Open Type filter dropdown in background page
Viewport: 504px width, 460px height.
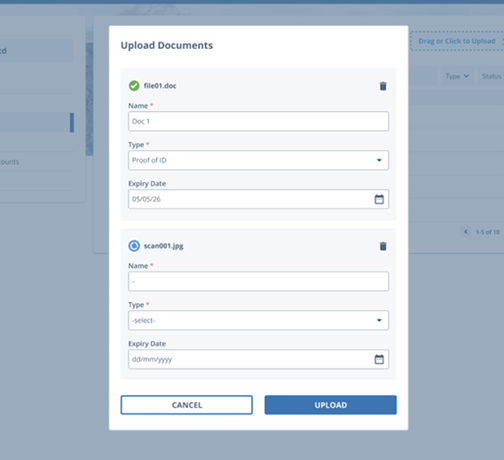tap(457, 76)
